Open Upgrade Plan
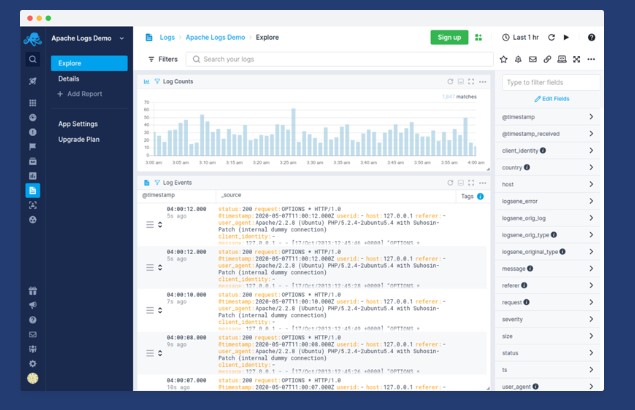Screen dimensions: 635x410 pyautogui.click(x=79, y=139)
